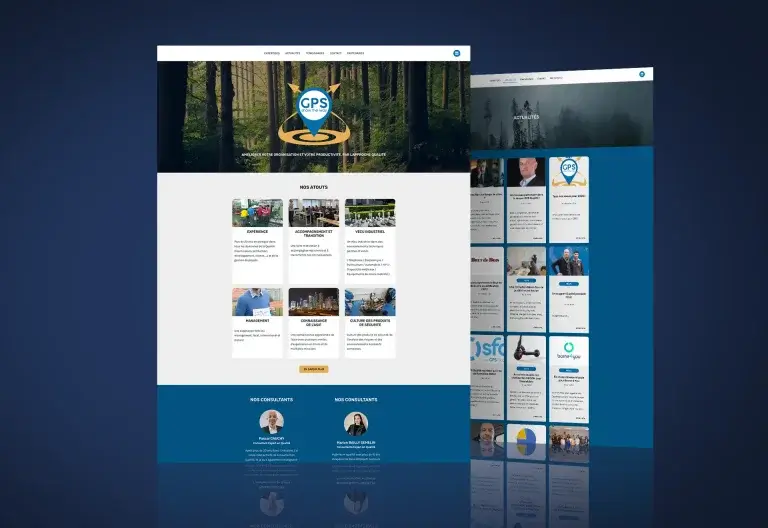Click the right consultant's round portrait photo

(356, 424)
